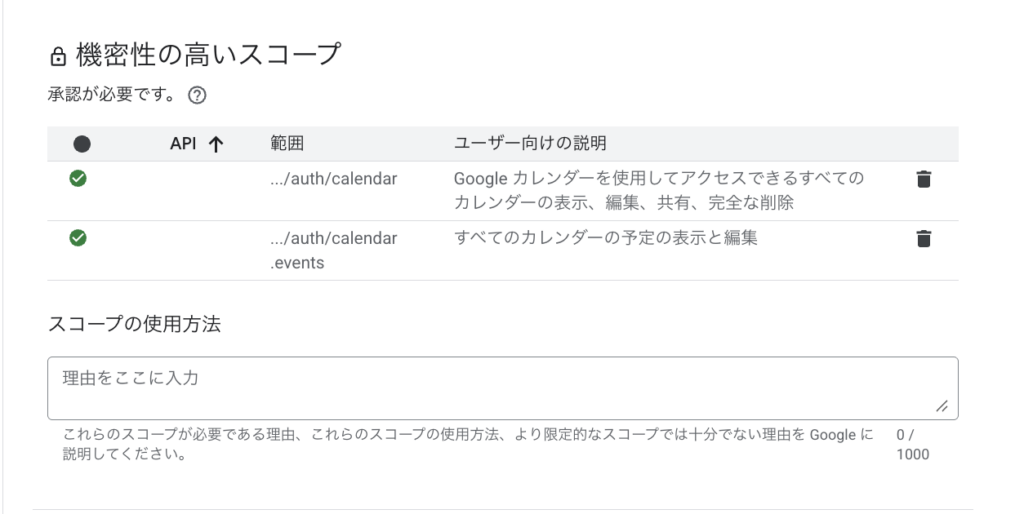Click the 機密性の高いスコープ heading
Viewport: 1024px width, 514px height.
pos(208,55)
